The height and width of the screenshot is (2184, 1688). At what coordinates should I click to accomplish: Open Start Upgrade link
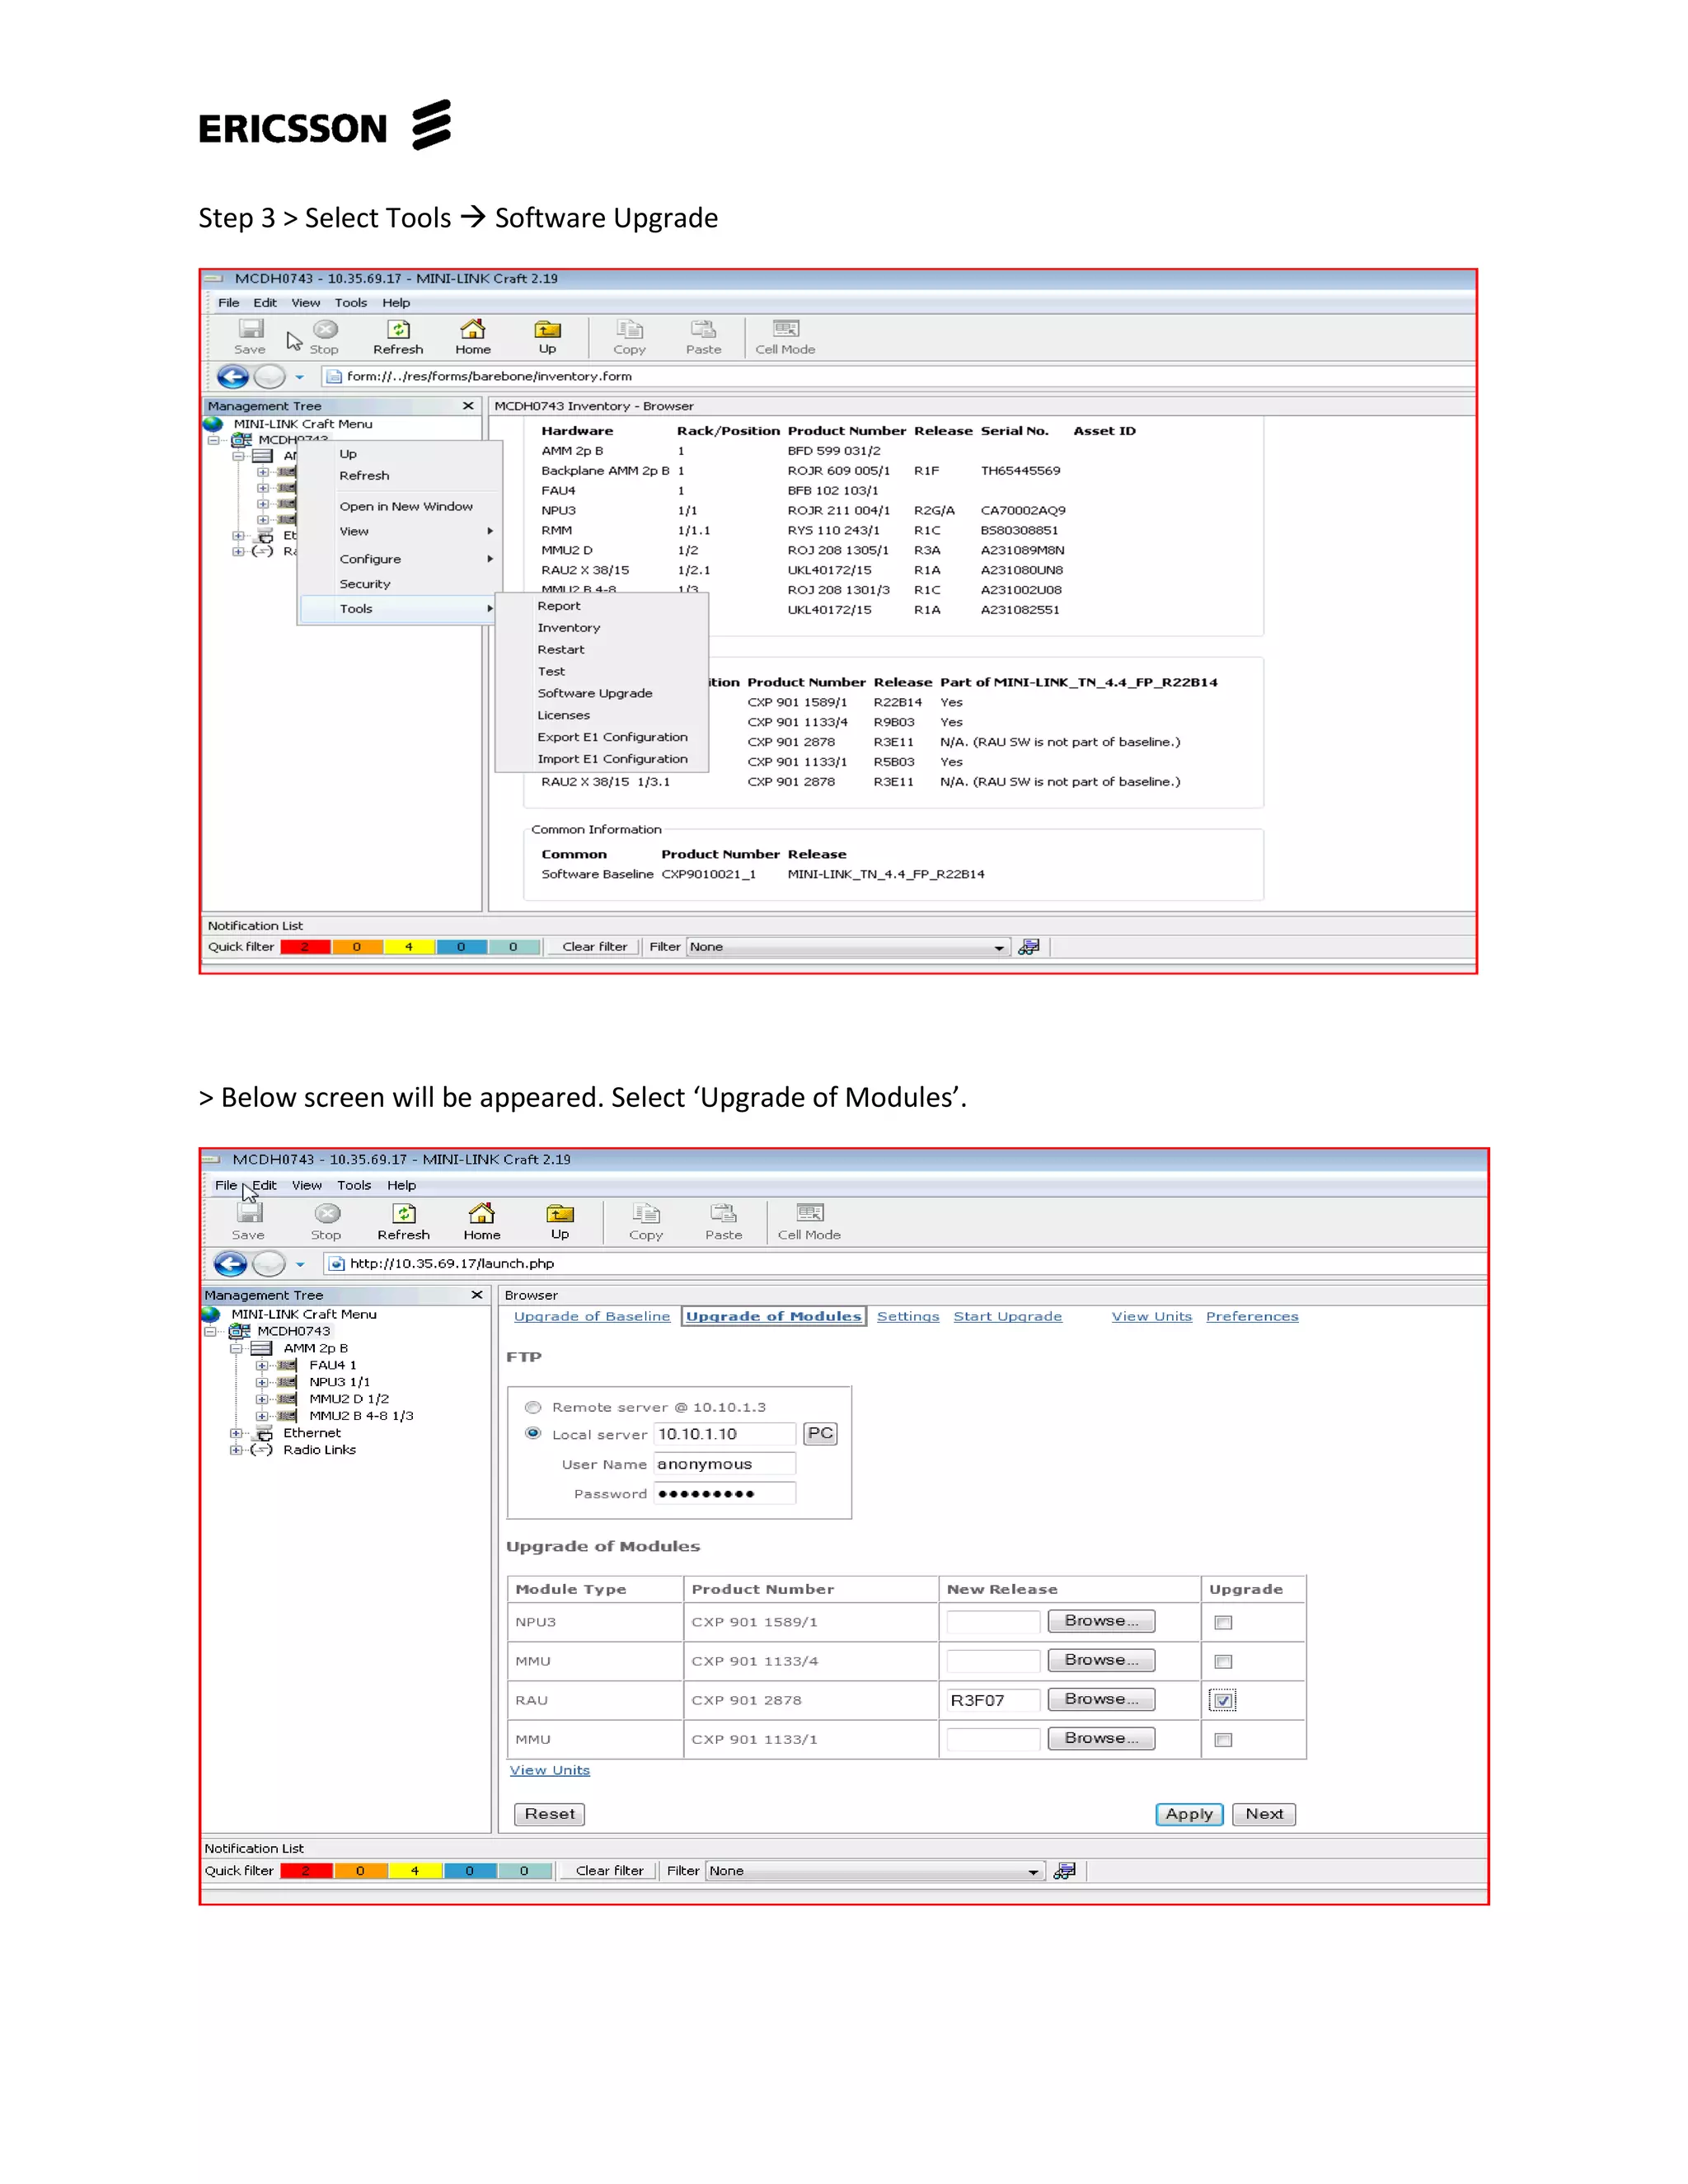point(1008,1316)
